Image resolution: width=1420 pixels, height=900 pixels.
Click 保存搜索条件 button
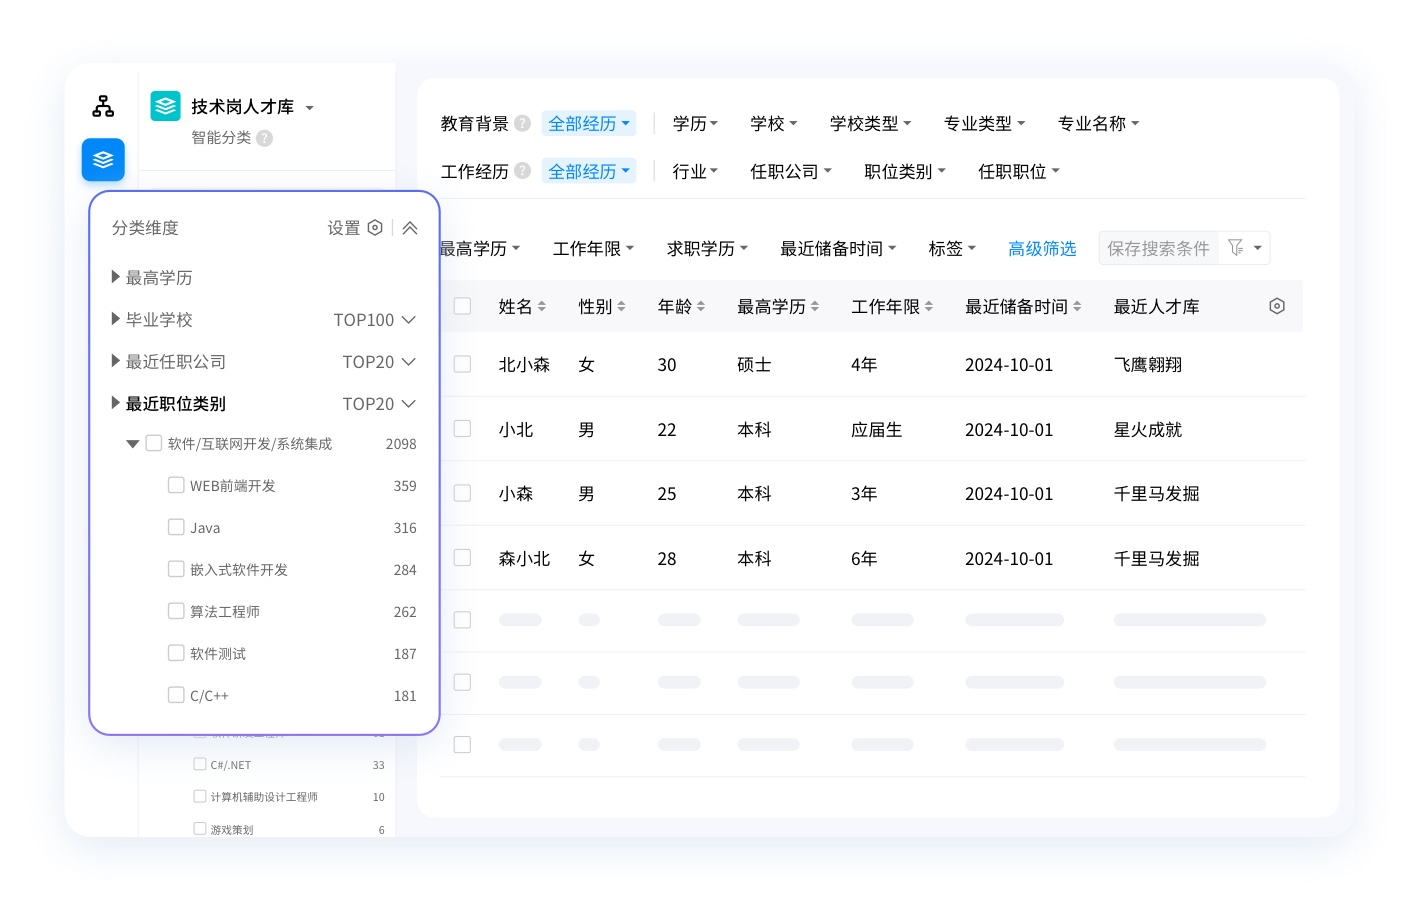pyautogui.click(x=1158, y=248)
